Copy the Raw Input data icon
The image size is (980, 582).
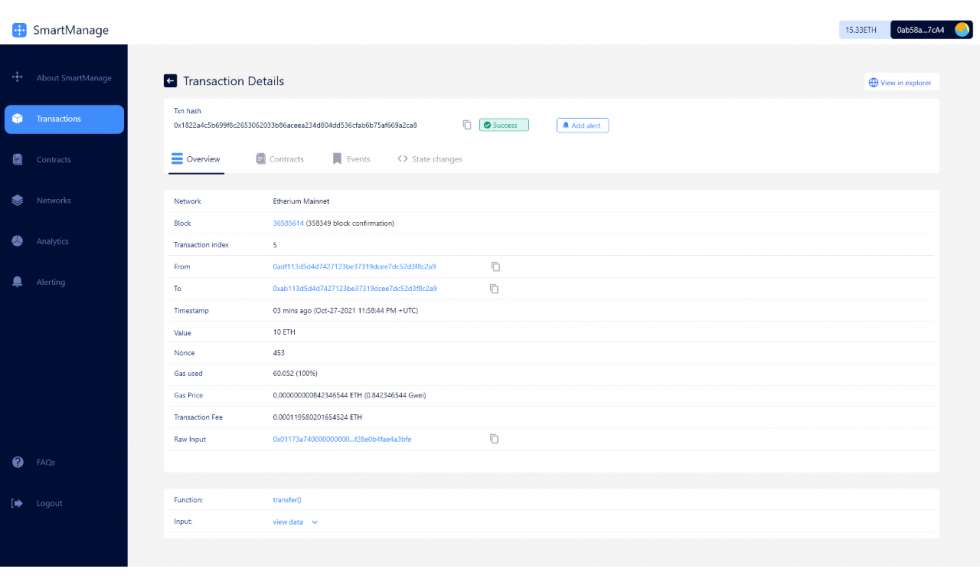coord(493,438)
